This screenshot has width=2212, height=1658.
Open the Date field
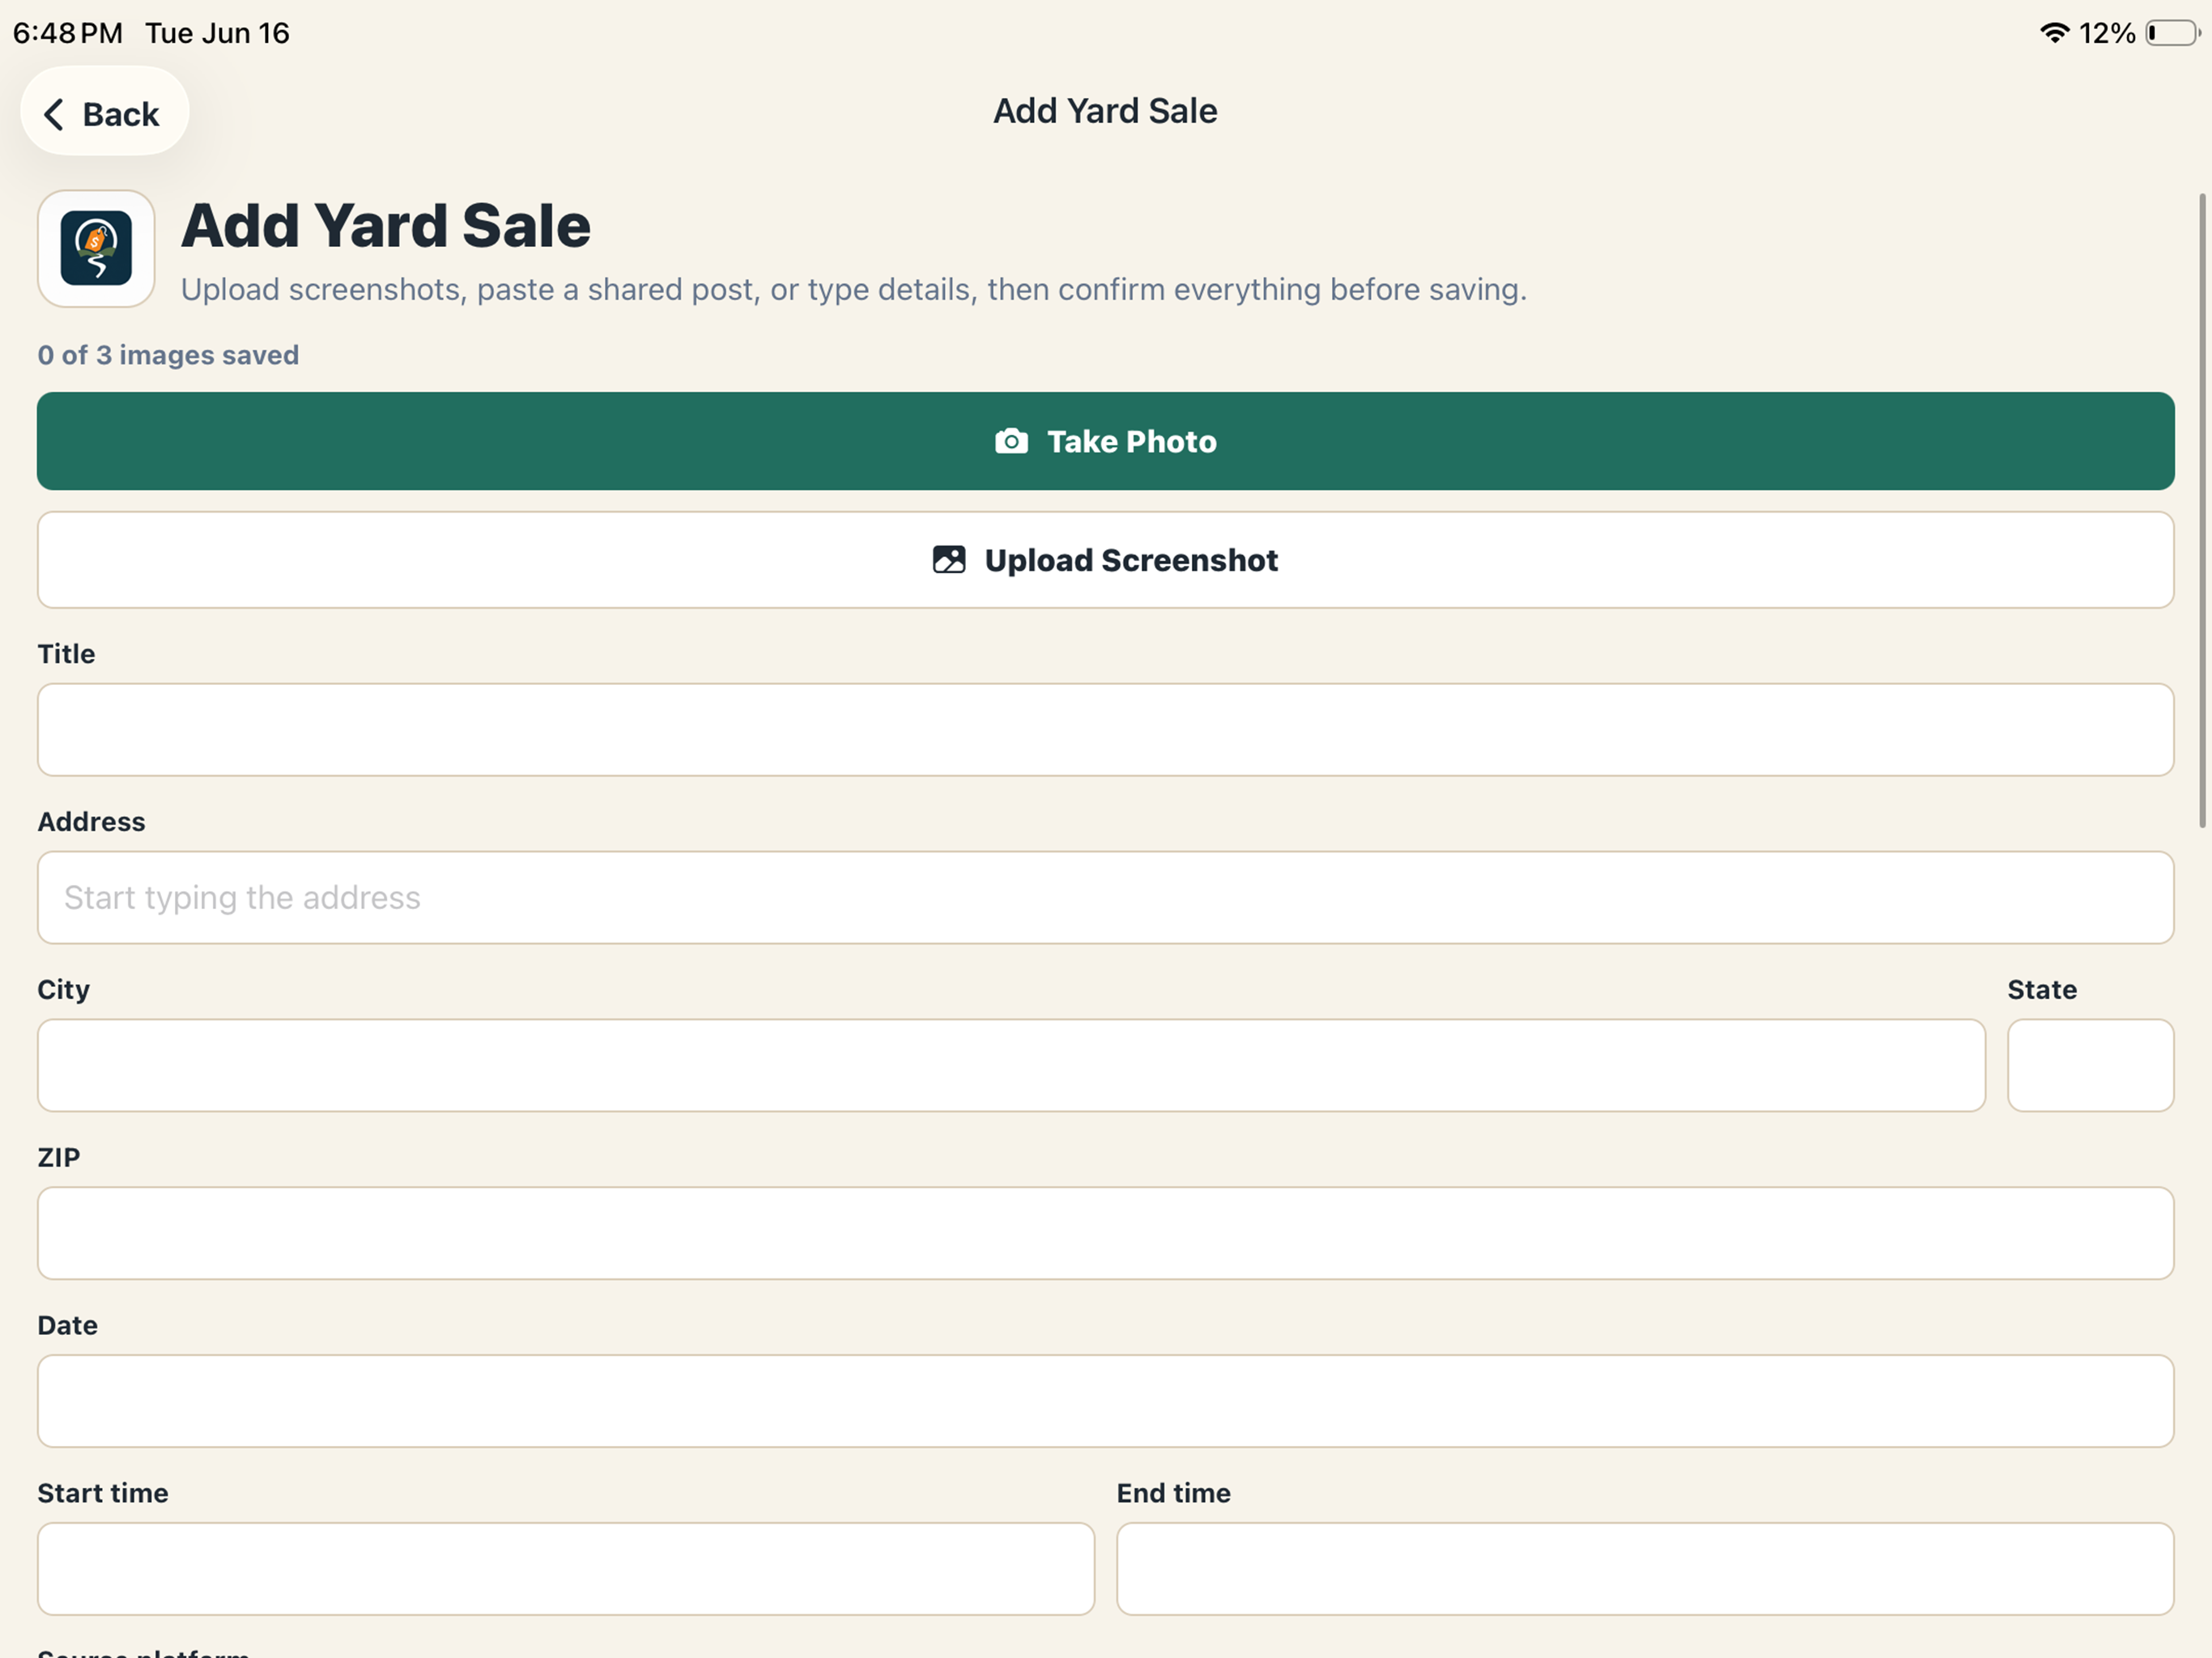click(x=1105, y=1401)
